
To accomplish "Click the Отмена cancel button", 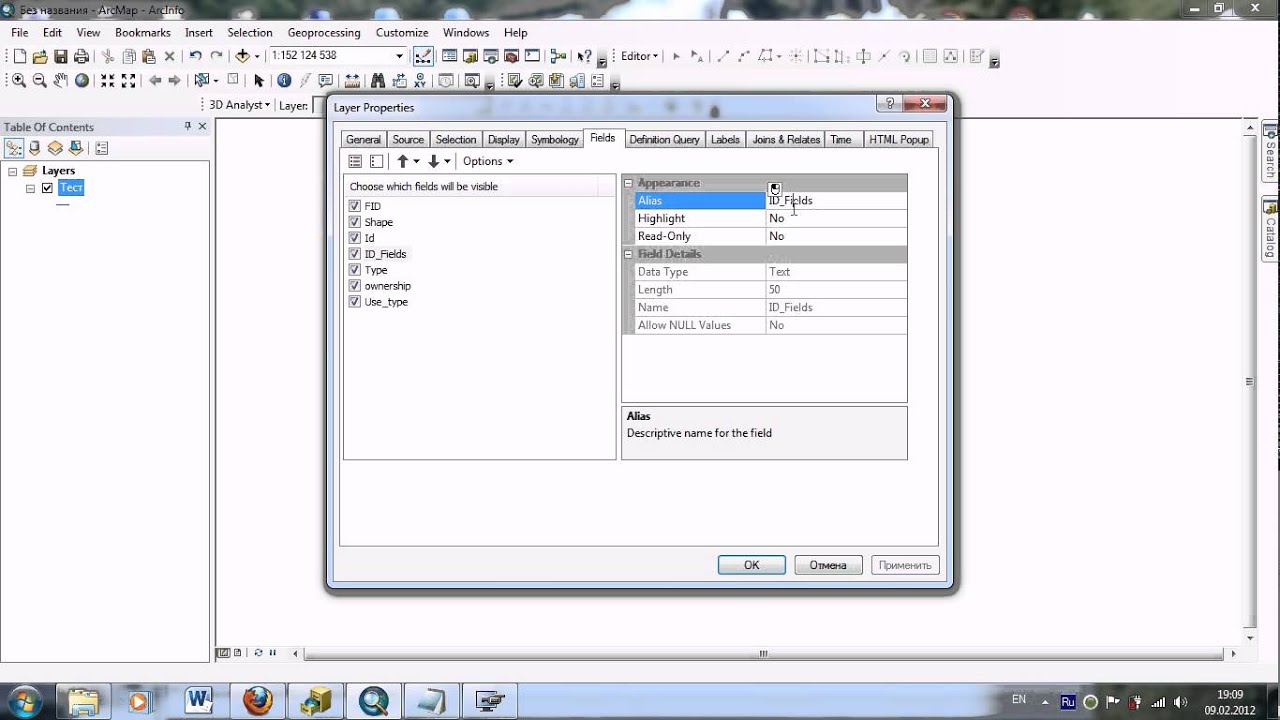I will tap(828, 565).
